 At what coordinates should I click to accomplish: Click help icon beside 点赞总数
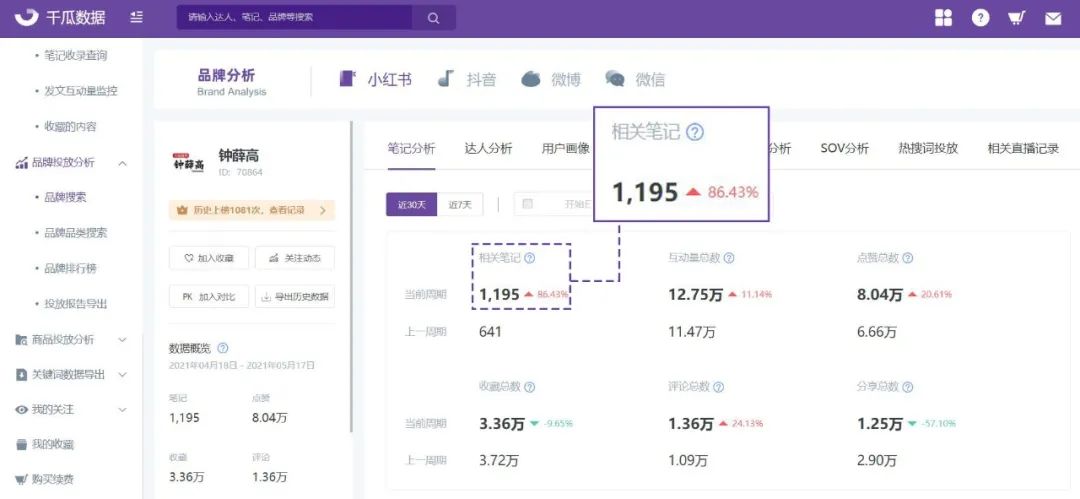coord(908,258)
